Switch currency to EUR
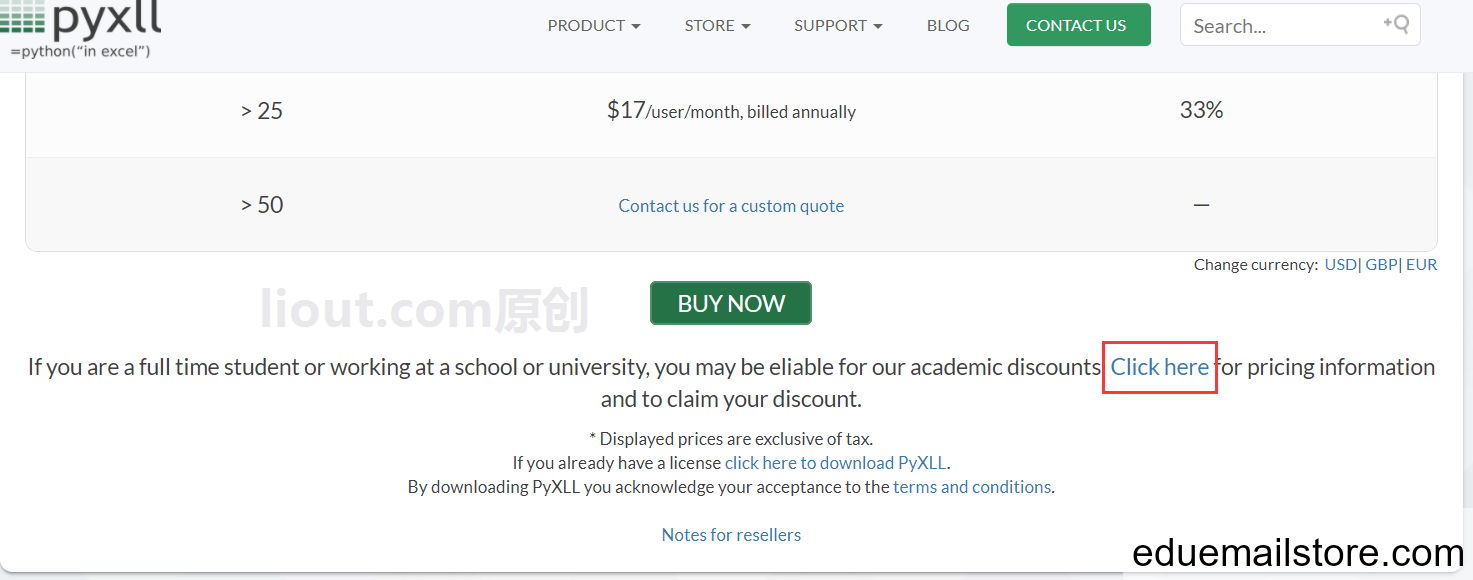This screenshot has height=580, width=1473. pyautogui.click(x=1421, y=265)
